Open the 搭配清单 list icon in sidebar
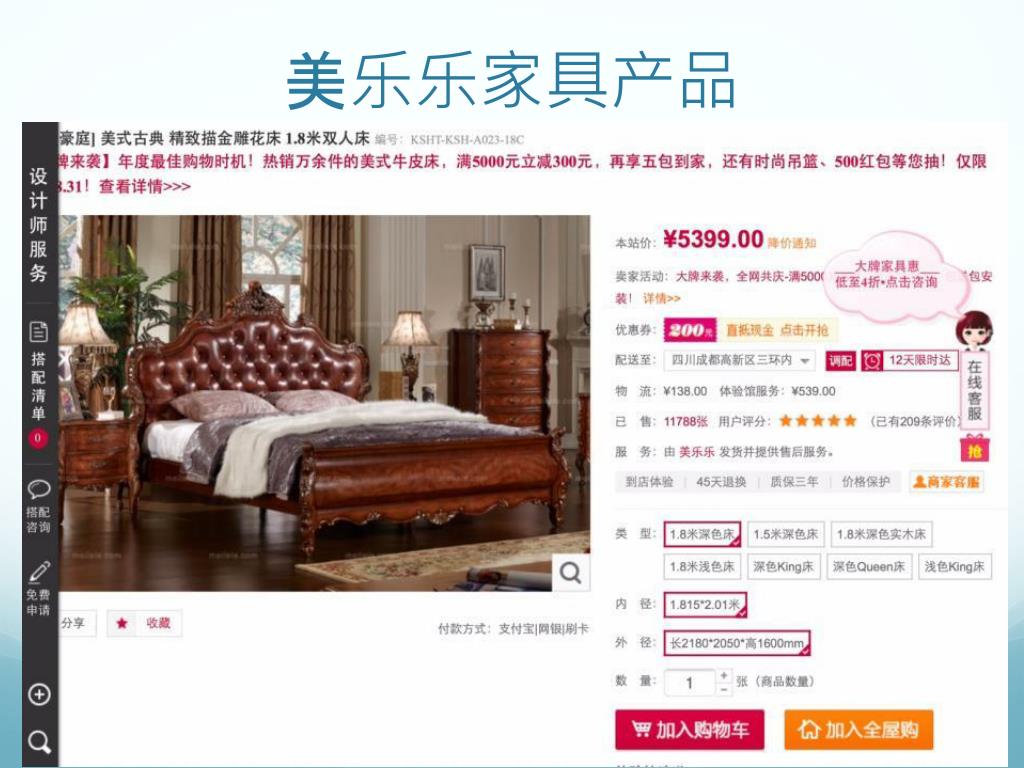The width and height of the screenshot is (1024, 768). pyautogui.click(x=39, y=332)
